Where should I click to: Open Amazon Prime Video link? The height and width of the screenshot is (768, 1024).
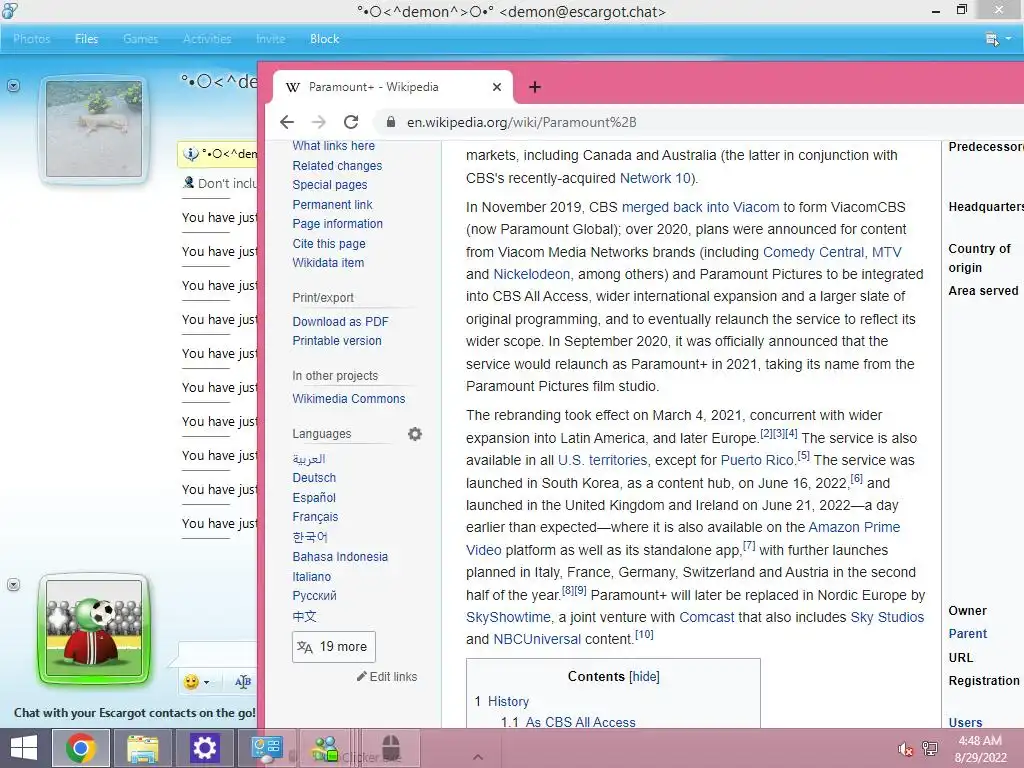tap(854, 527)
